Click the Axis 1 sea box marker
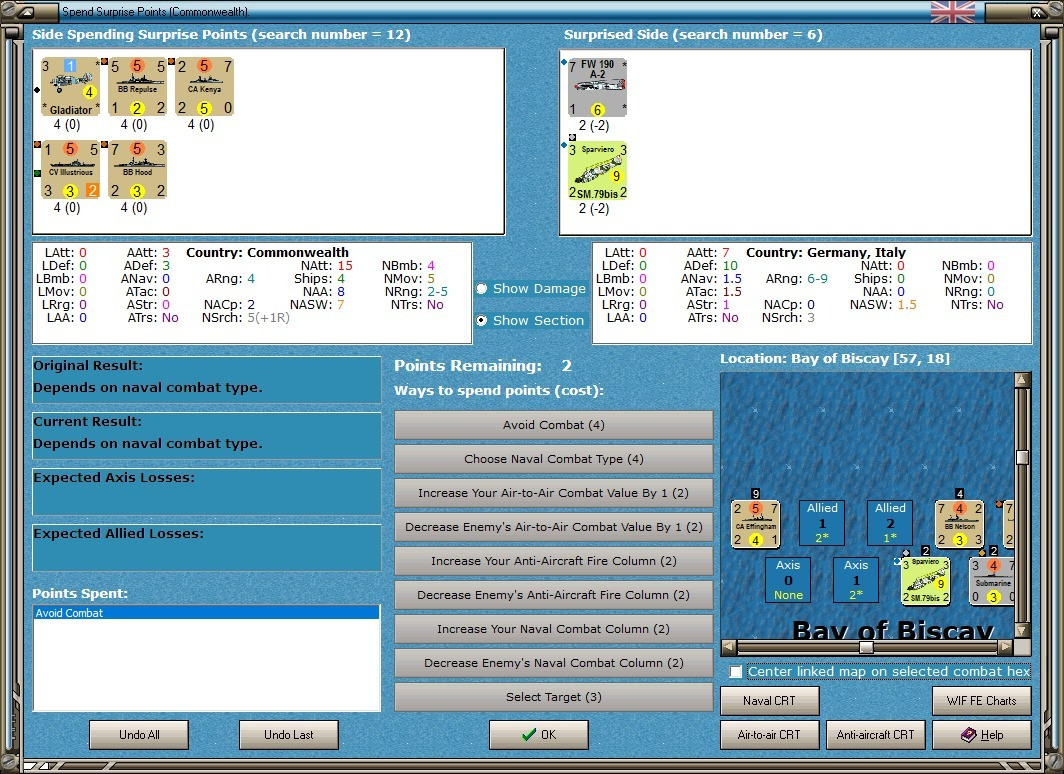1064x774 pixels. point(856,580)
